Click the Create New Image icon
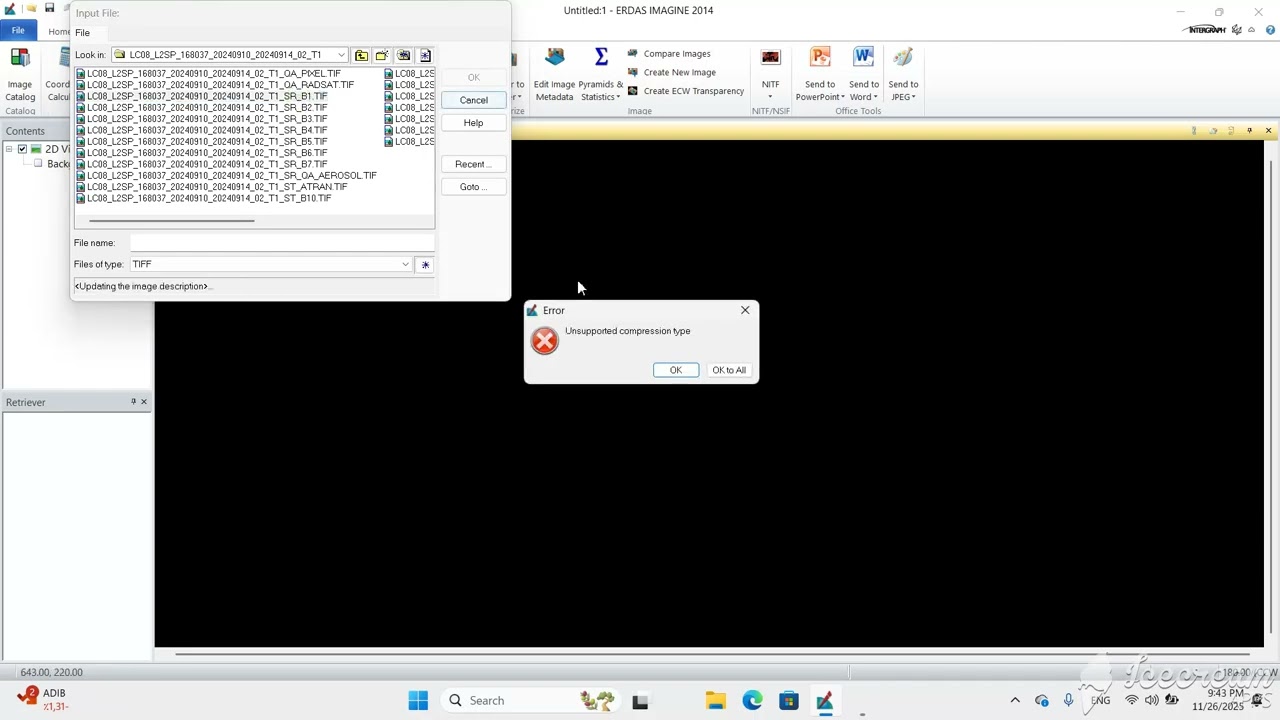 632,72
